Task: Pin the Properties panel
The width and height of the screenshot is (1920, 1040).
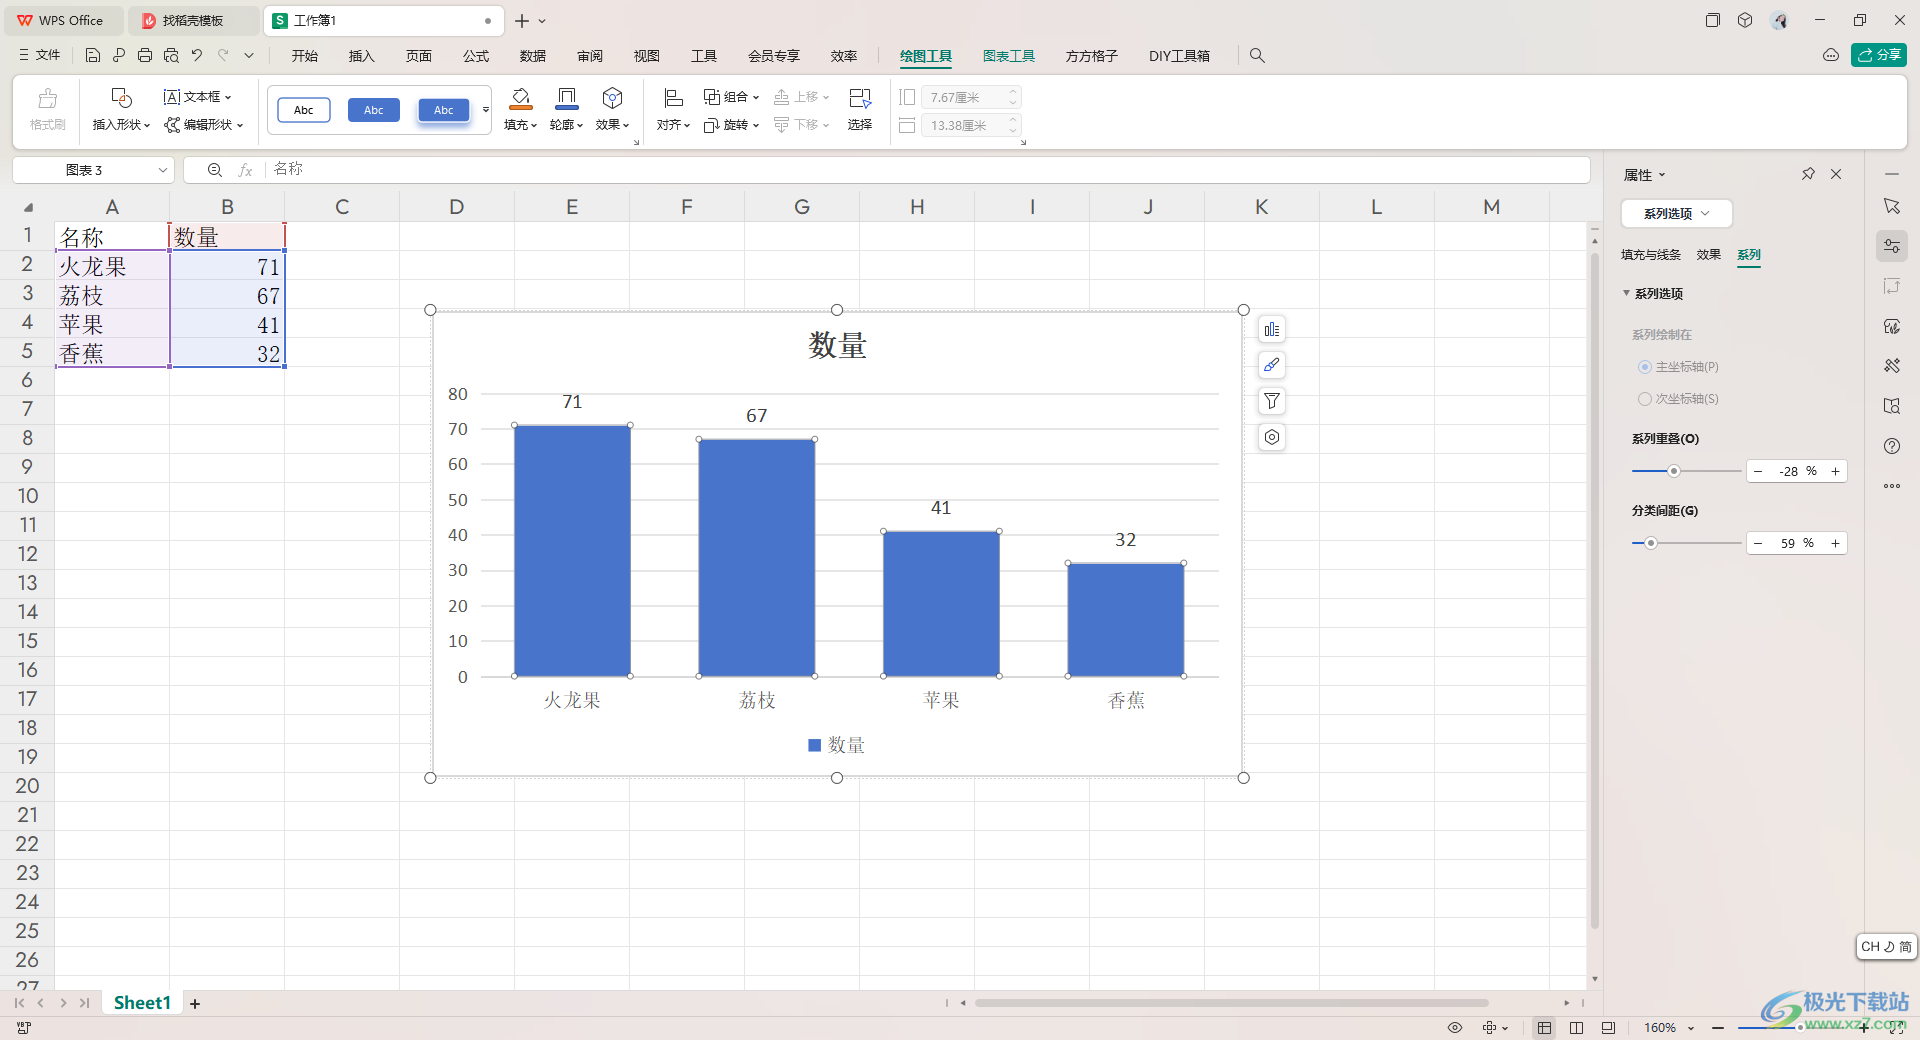Action: pyautogui.click(x=1808, y=174)
